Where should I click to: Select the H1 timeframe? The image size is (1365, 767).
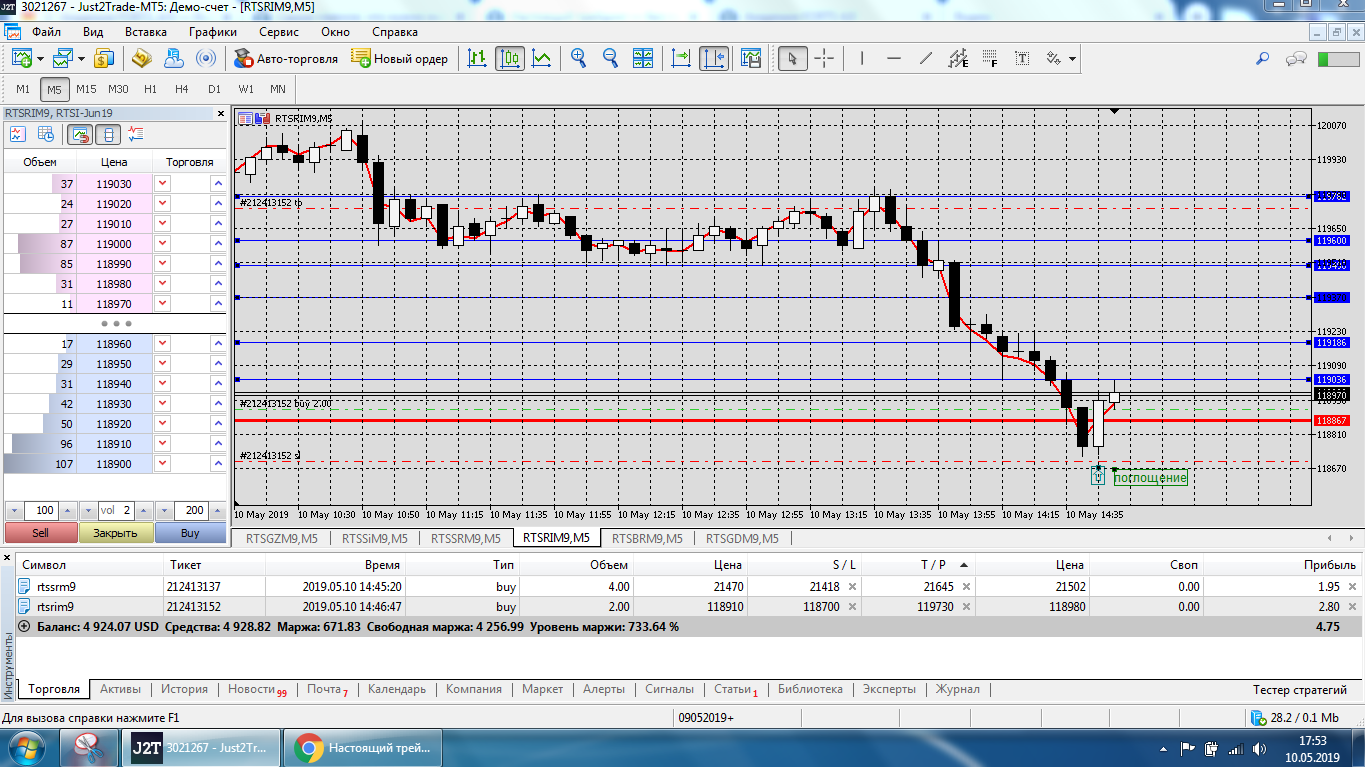150,89
